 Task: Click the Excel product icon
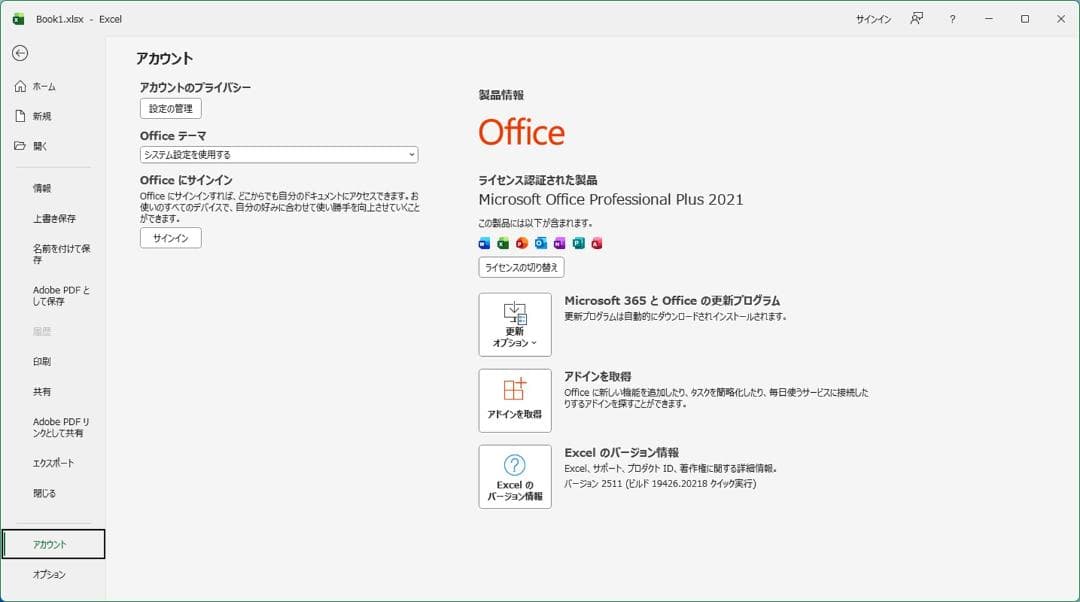(502, 243)
